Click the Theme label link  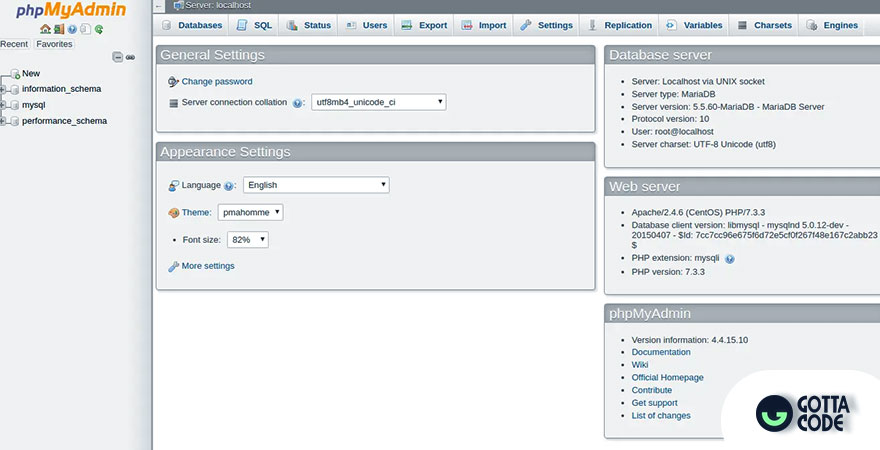tap(196, 212)
